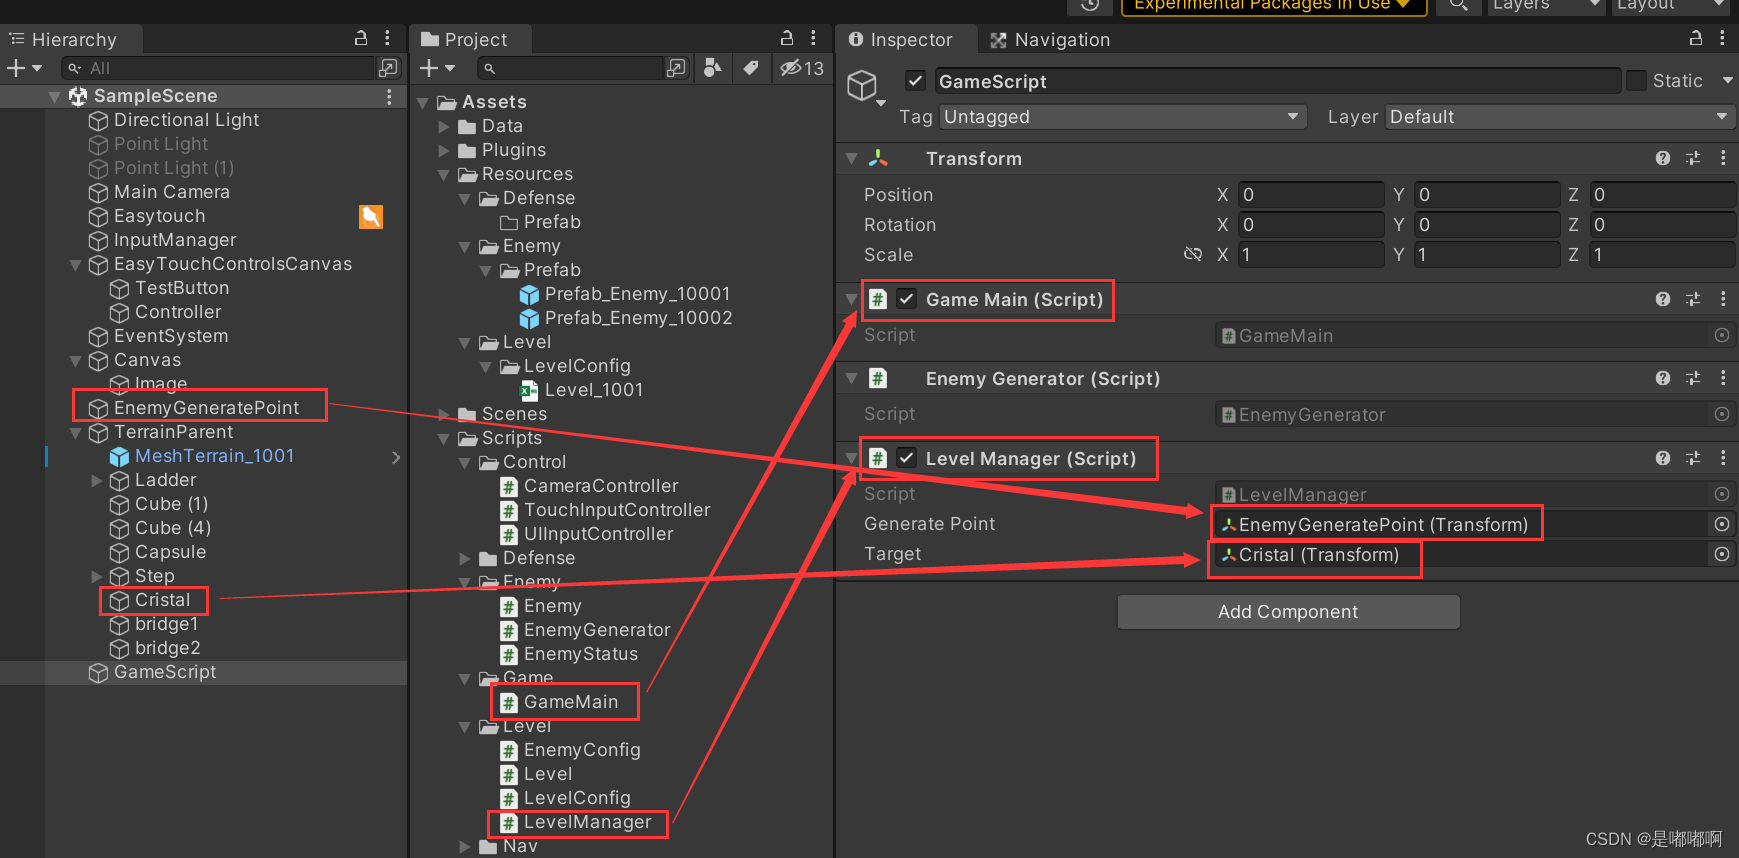The width and height of the screenshot is (1739, 858).
Task: Open Game Main component context menu
Action: pos(1723,299)
